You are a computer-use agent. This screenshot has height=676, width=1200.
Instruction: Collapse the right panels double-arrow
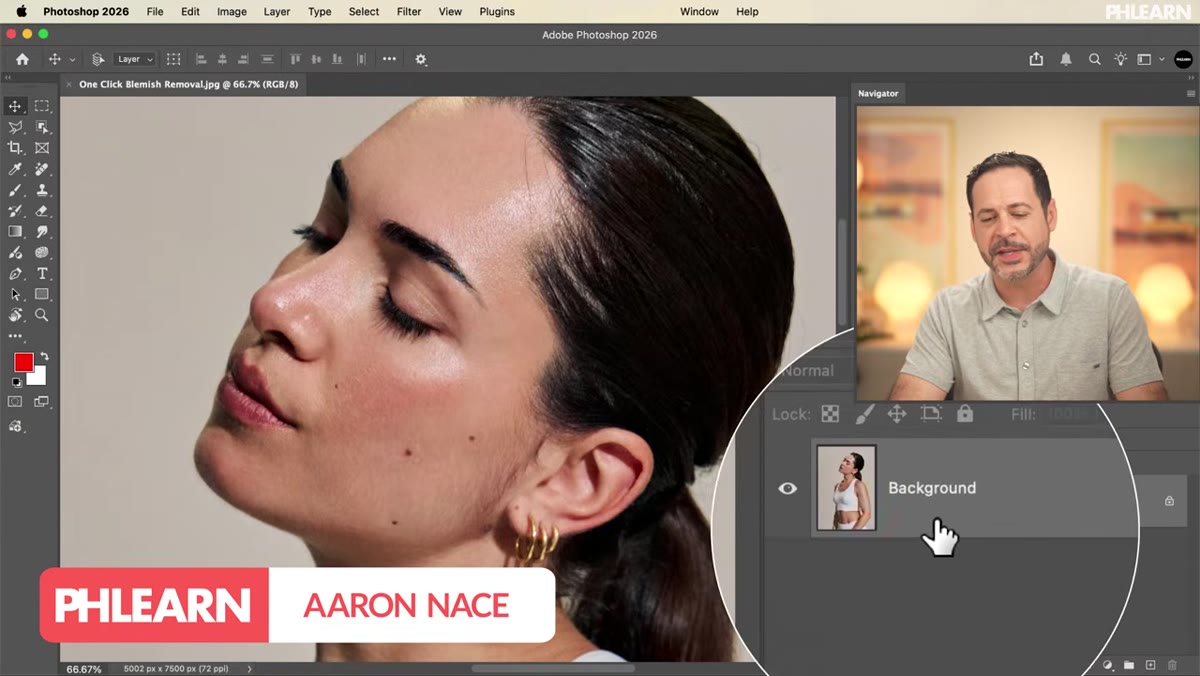coord(1191,77)
